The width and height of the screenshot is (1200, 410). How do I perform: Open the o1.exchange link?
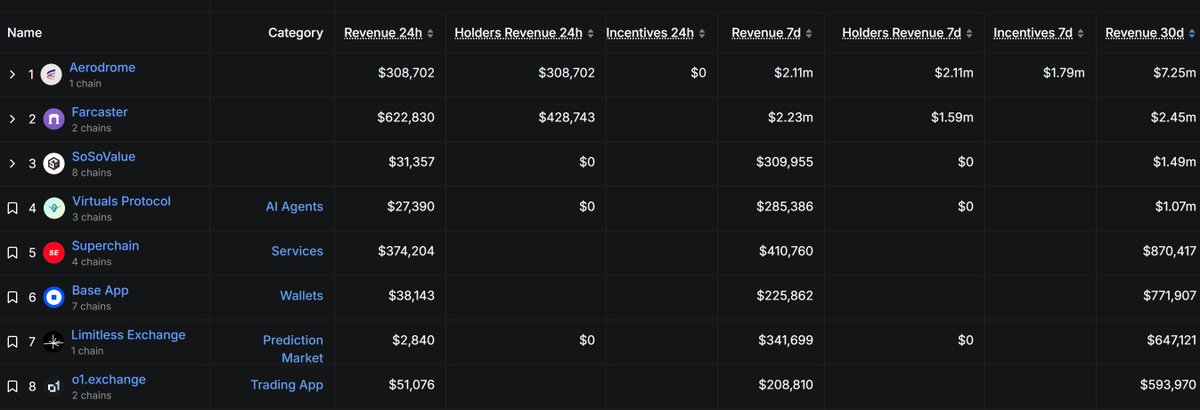(108, 380)
